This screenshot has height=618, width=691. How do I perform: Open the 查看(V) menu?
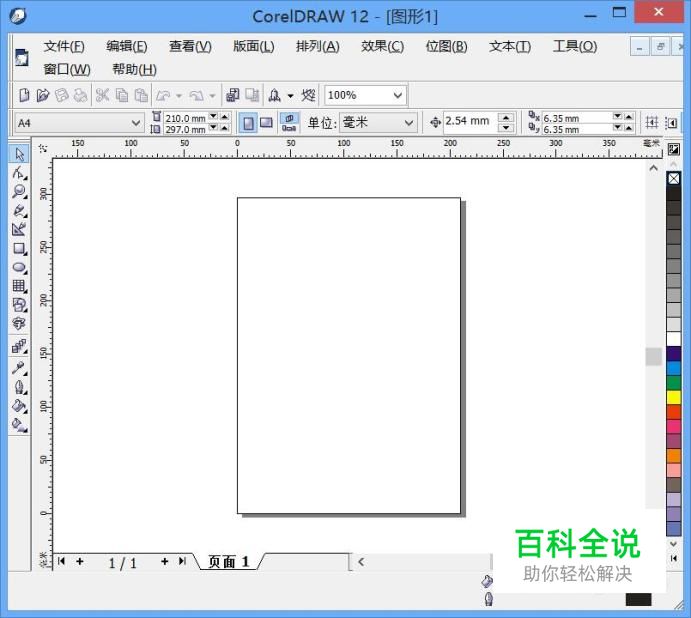(x=190, y=46)
